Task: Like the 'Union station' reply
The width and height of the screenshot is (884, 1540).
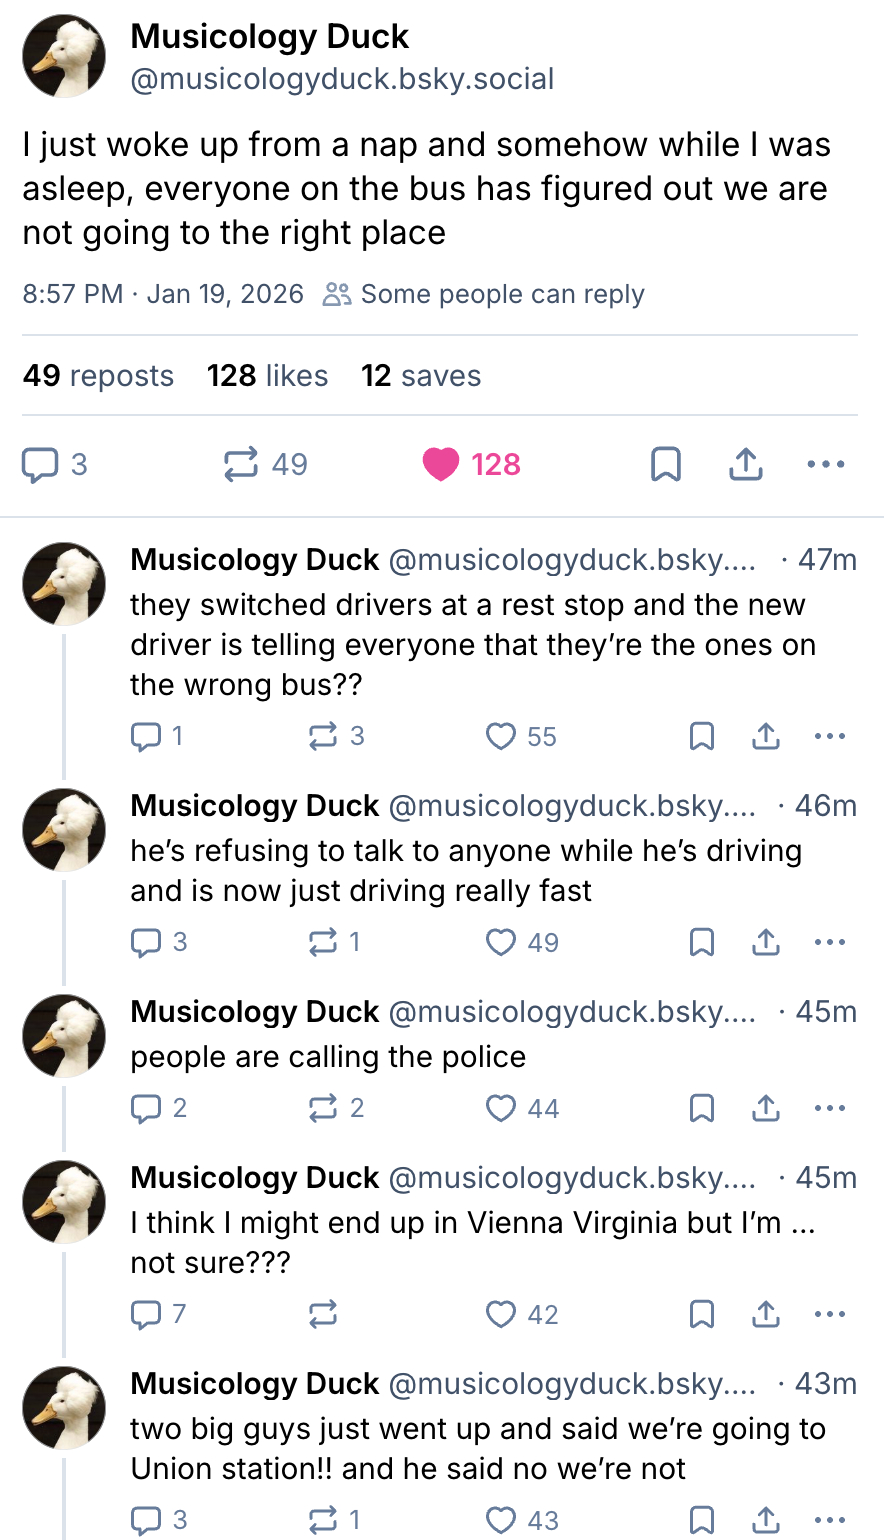Action: point(500,1520)
